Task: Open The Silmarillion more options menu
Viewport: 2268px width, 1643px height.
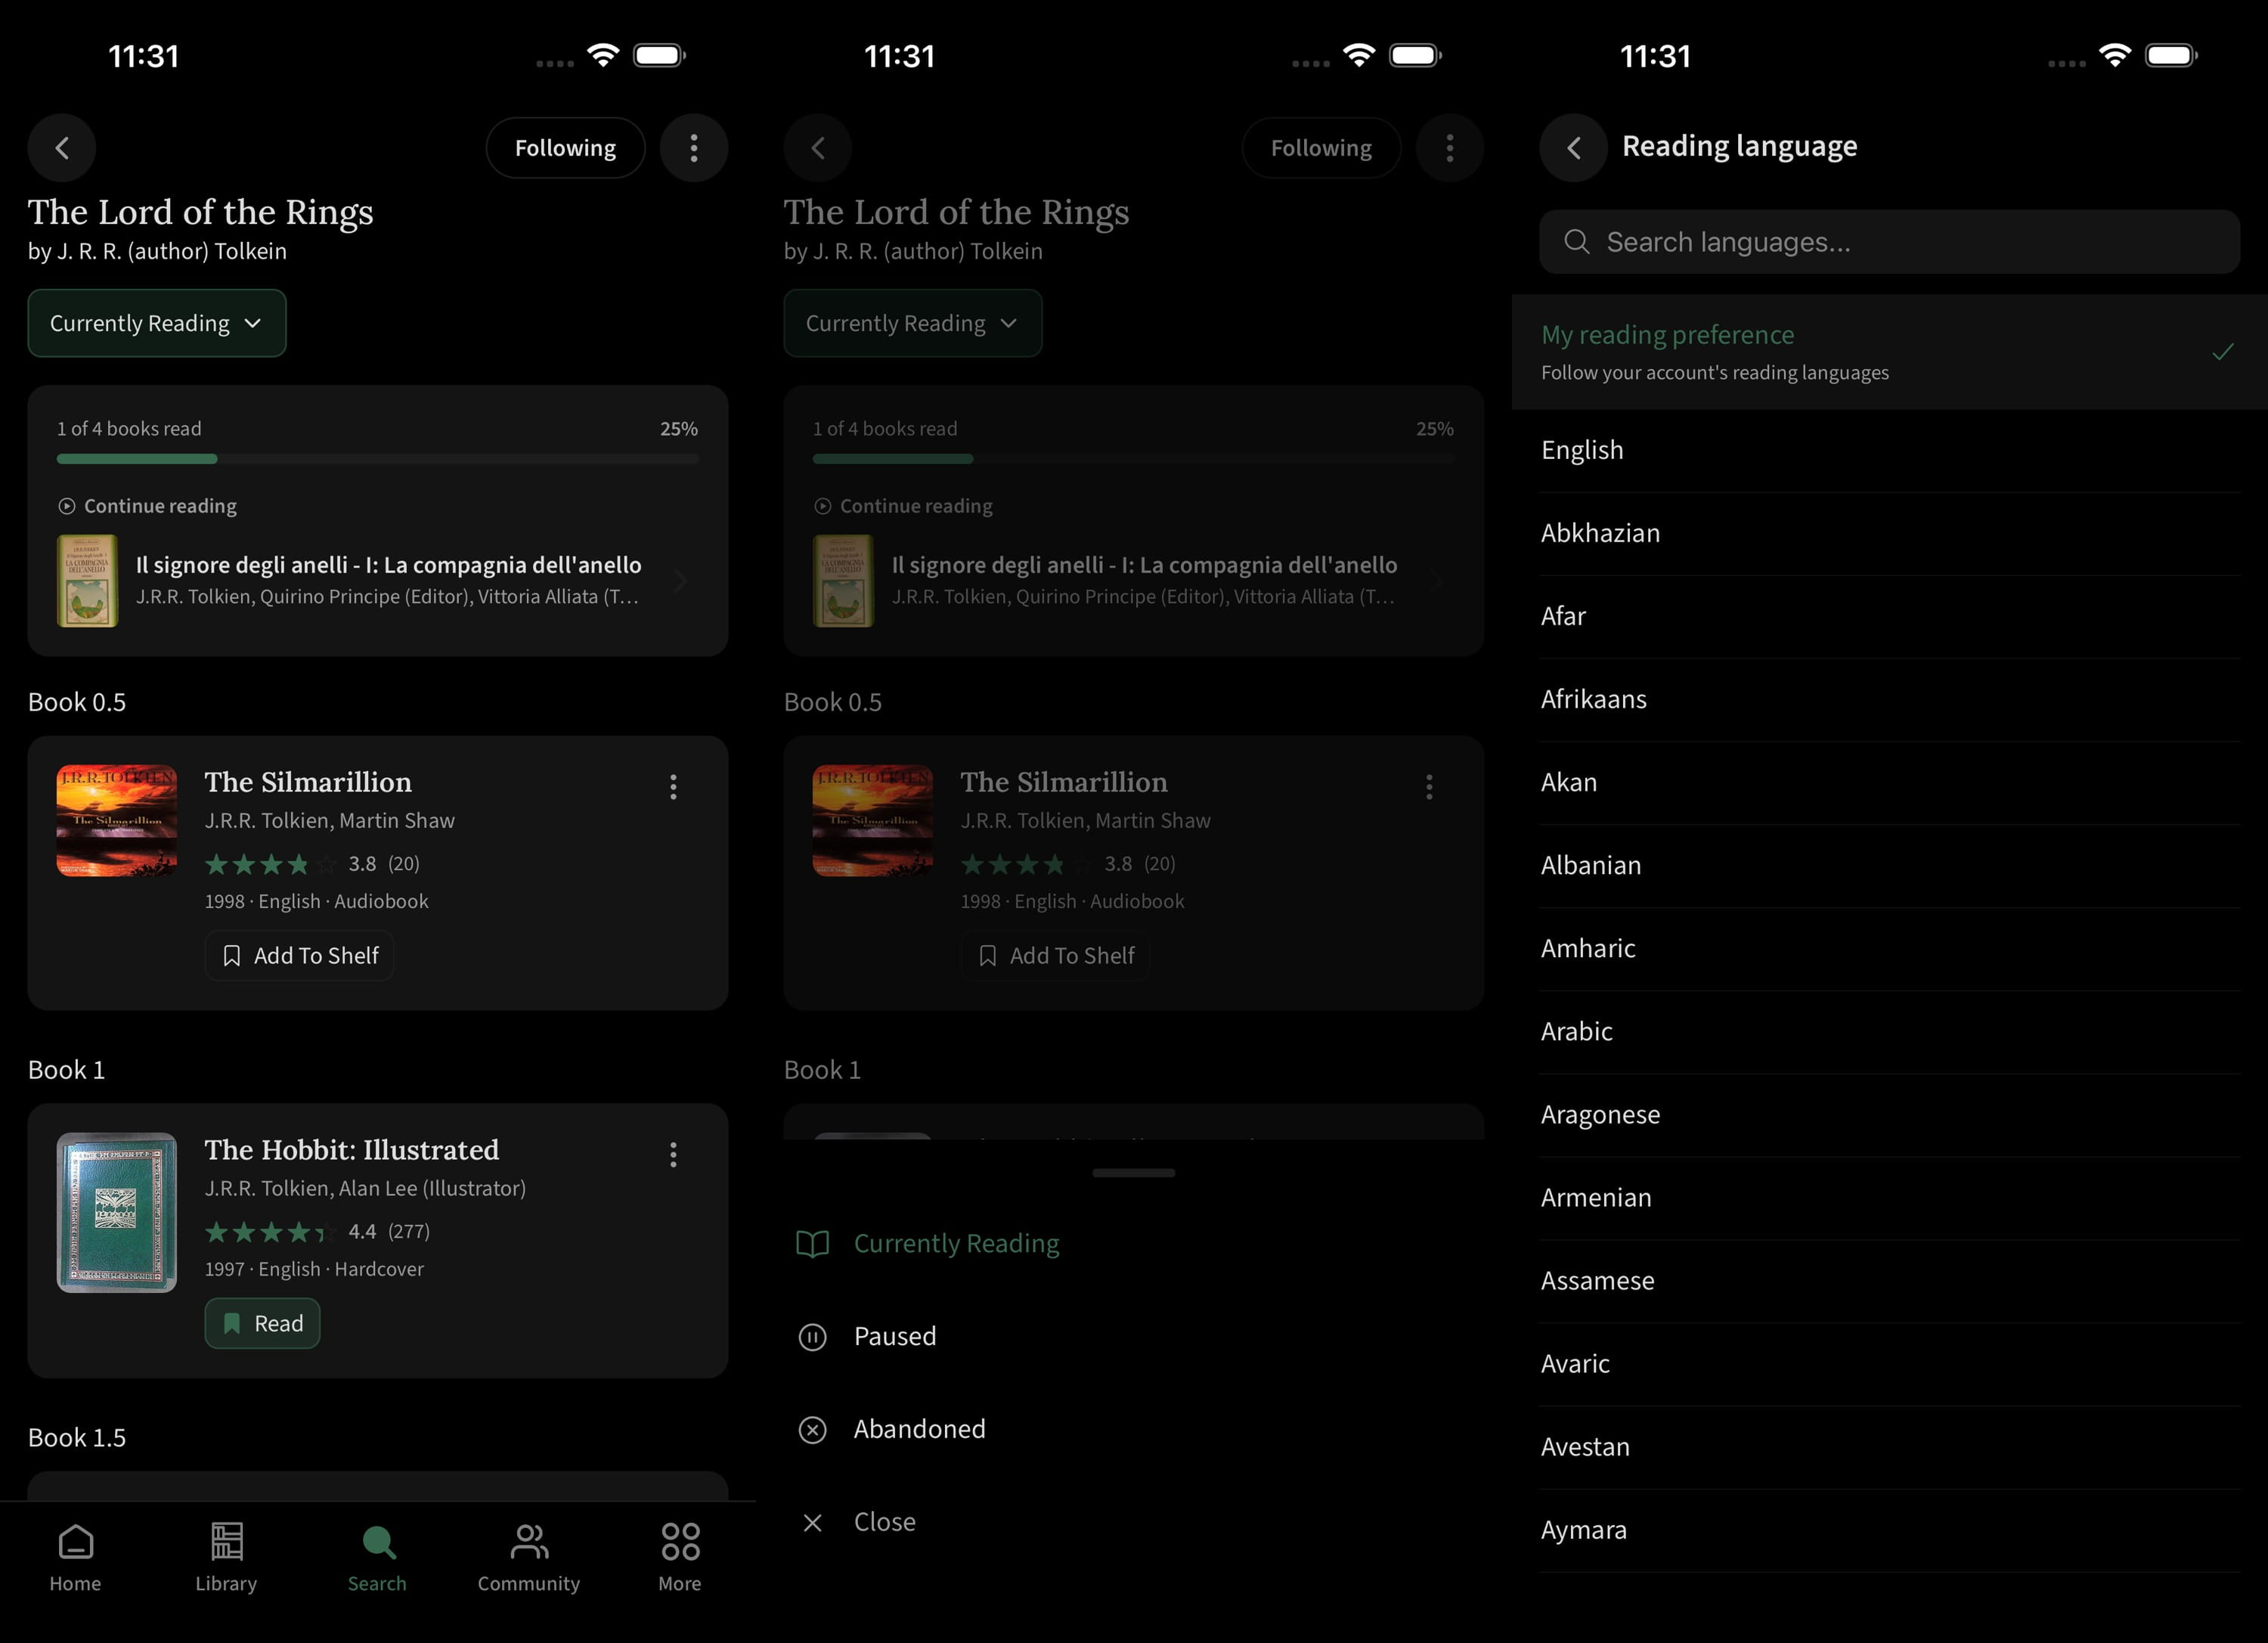Action: click(x=673, y=787)
